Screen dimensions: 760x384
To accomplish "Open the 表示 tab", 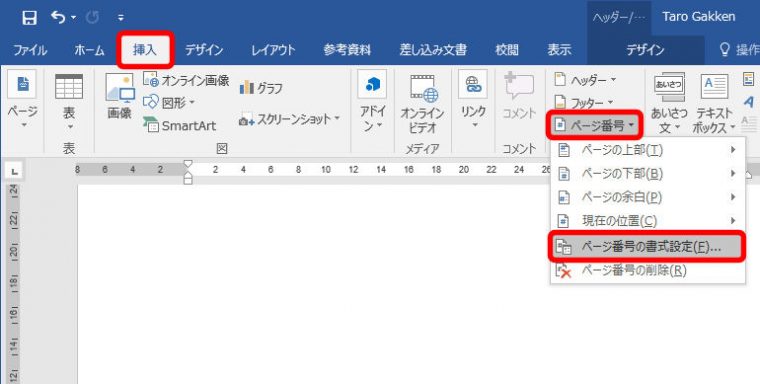I will pyautogui.click(x=559, y=49).
